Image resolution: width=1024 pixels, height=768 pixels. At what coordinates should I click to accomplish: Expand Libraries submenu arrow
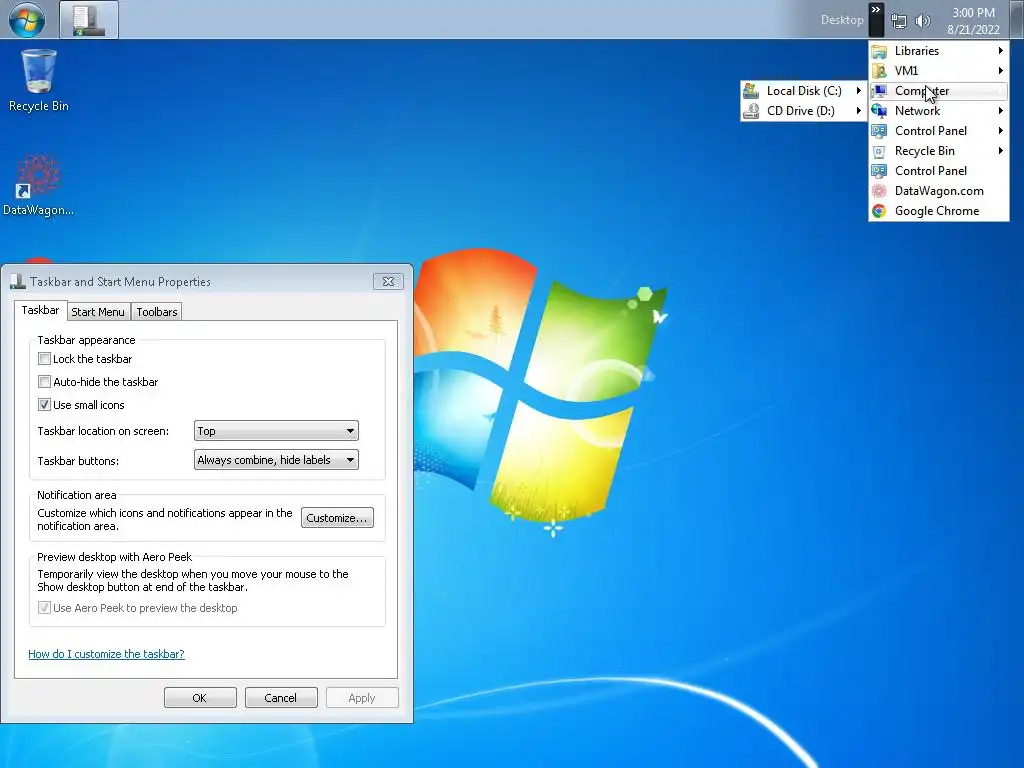(1000, 51)
